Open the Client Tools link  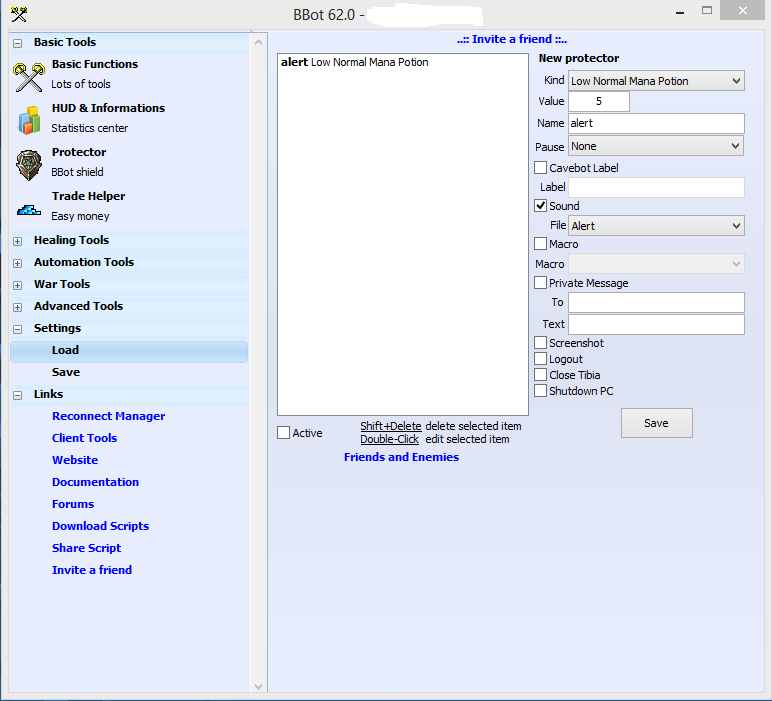[x=85, y=438]
